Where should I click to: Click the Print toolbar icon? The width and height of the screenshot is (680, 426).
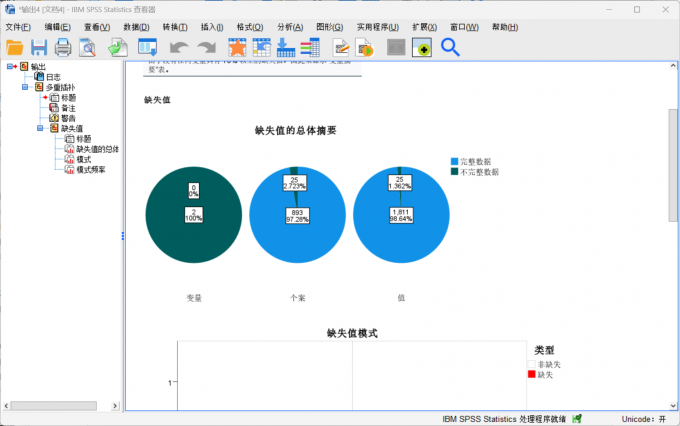[x=63, y=47]
